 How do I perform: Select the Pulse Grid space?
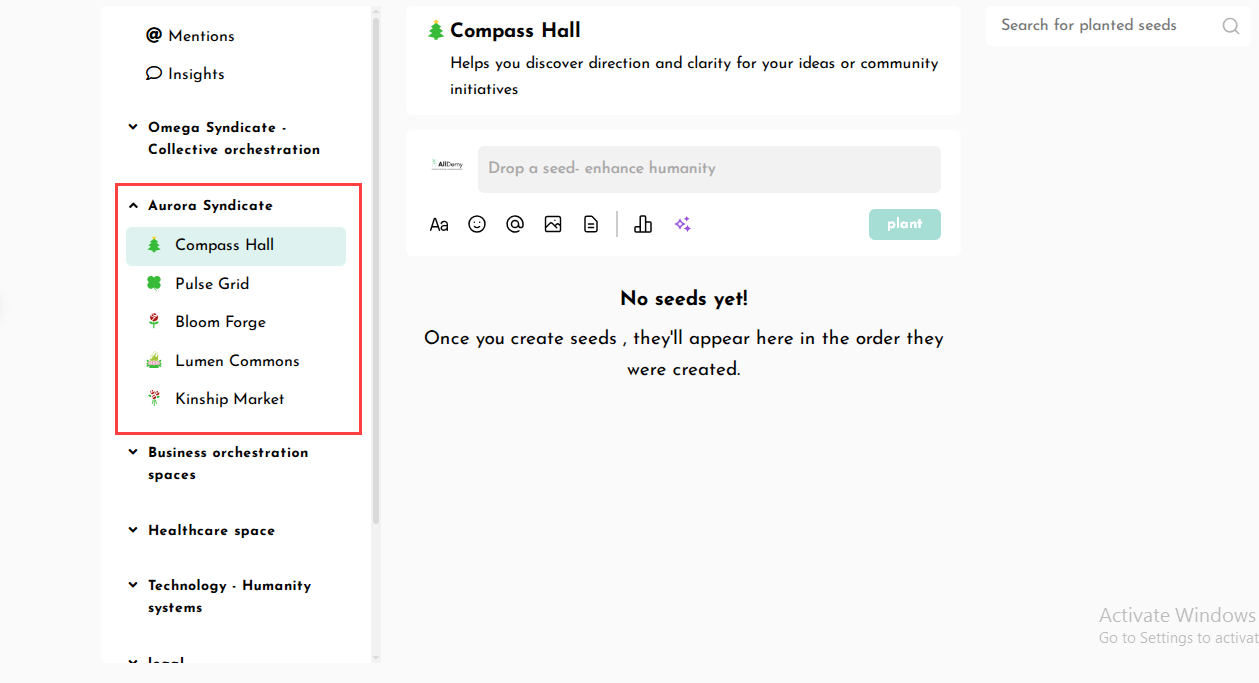[212, 284]
